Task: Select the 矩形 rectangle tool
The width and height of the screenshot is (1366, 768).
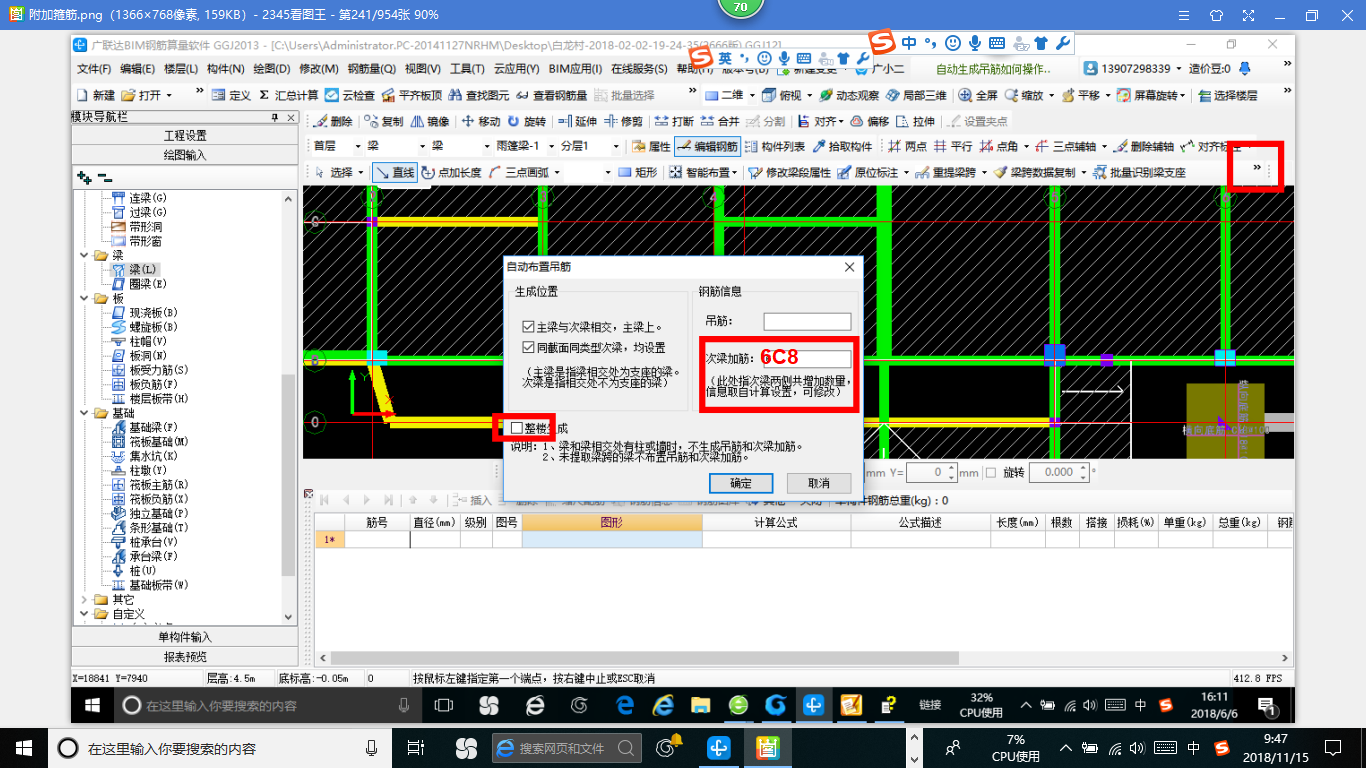Action: [x=638, y=172]
